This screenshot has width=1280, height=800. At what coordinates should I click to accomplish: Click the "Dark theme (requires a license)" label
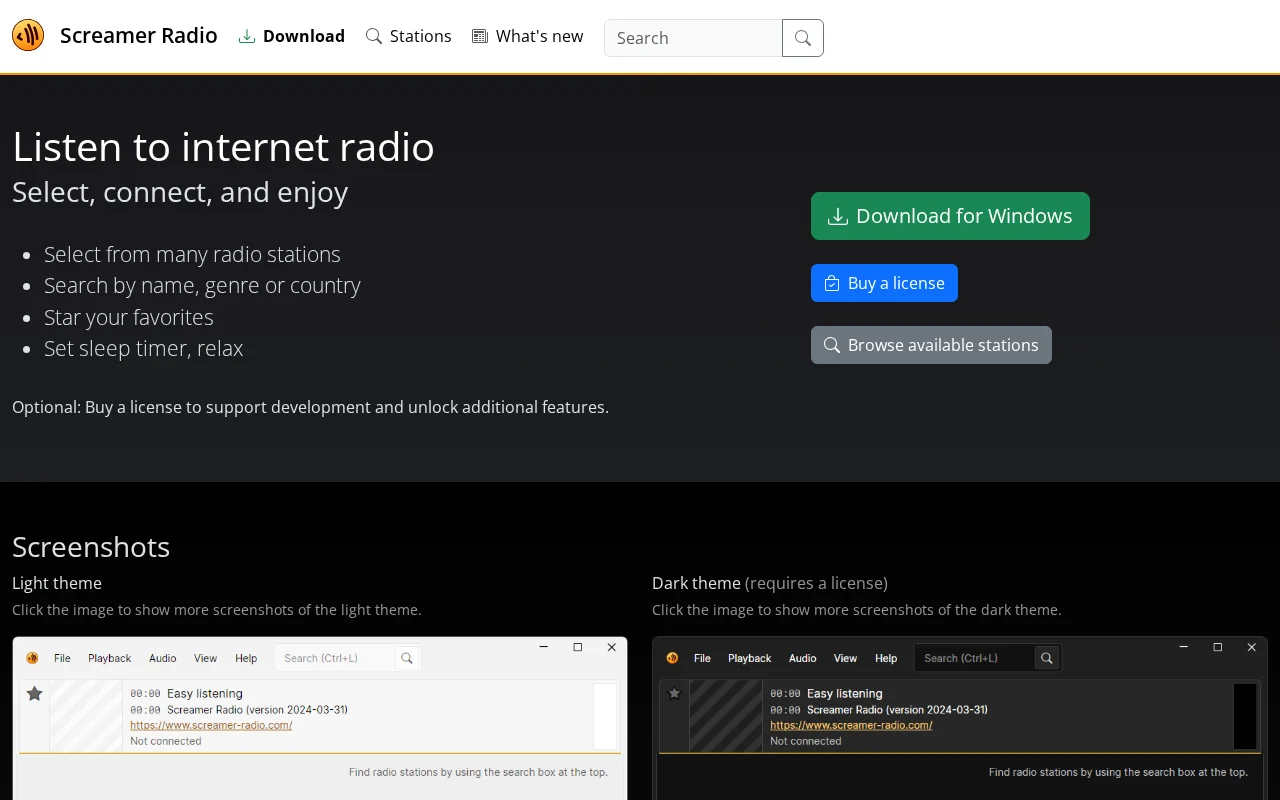(770, 583)
